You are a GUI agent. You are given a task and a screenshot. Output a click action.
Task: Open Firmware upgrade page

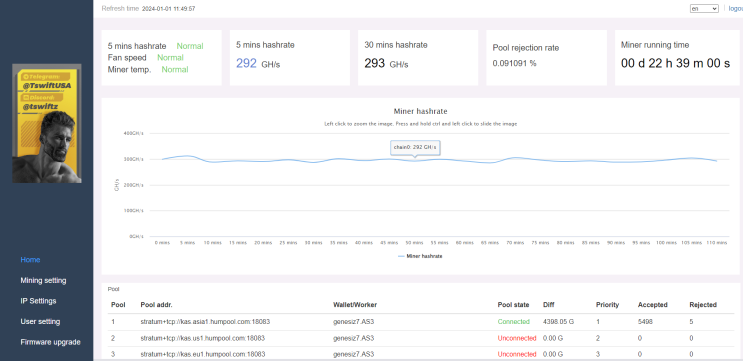50,342
